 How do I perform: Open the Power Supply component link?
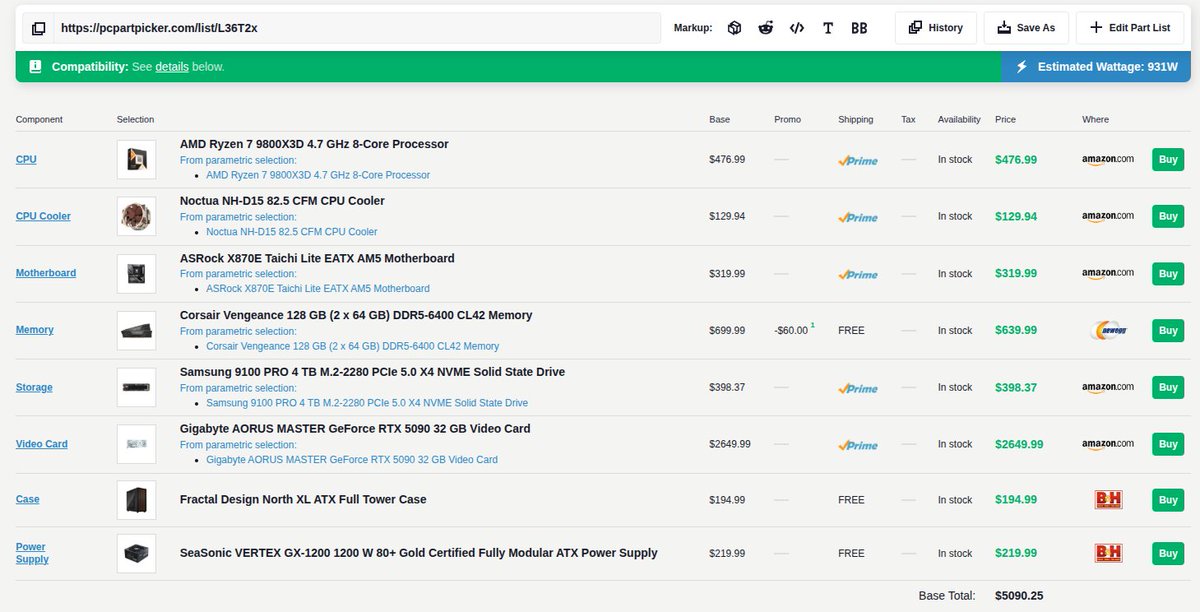click(x=32, y=553)
